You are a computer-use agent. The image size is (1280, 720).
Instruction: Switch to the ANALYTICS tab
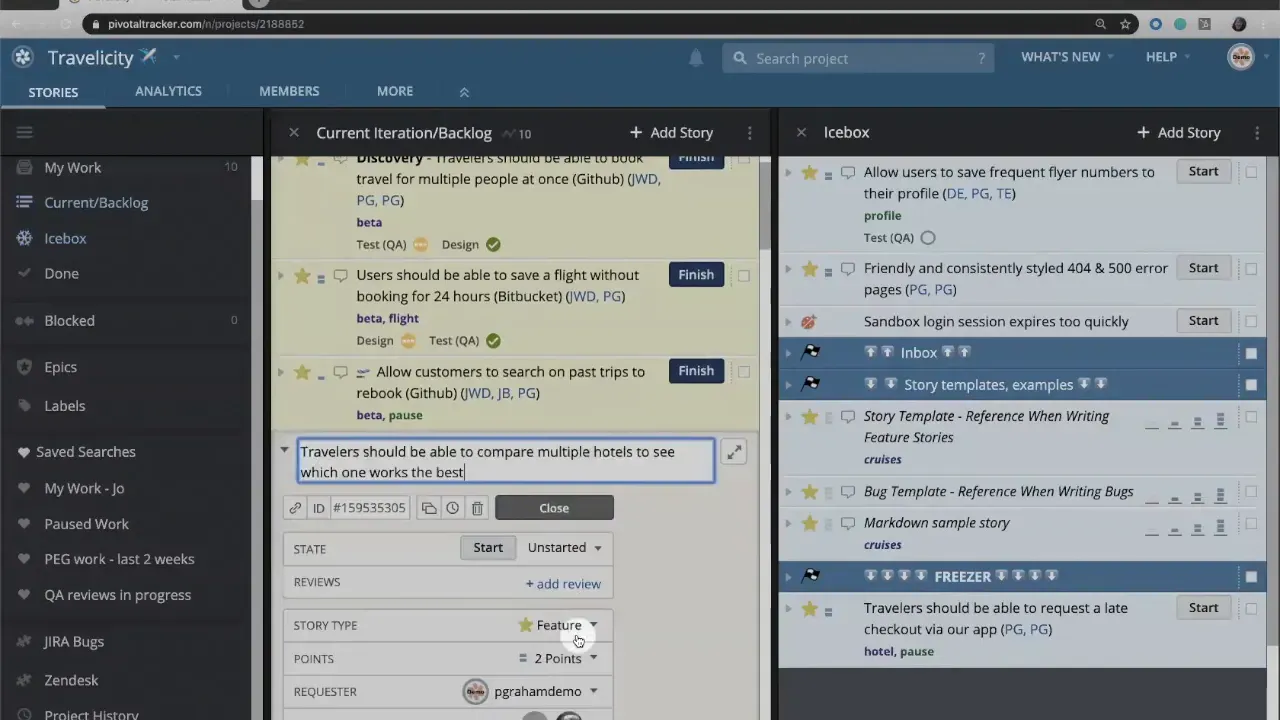168,91
